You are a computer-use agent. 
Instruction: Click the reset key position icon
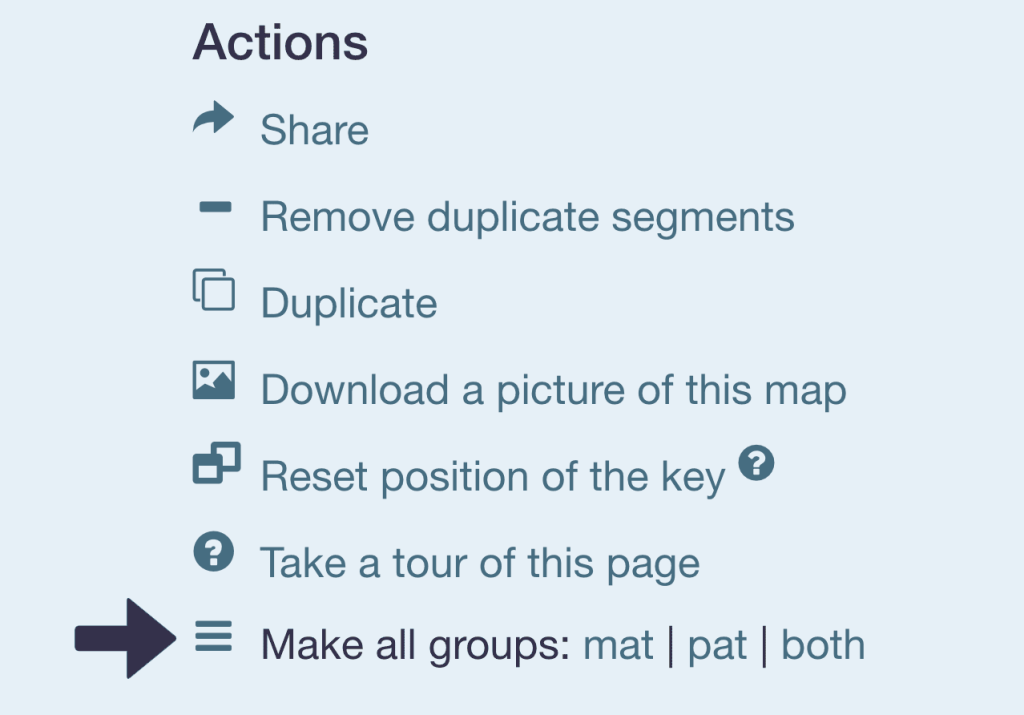coord(216,463)
